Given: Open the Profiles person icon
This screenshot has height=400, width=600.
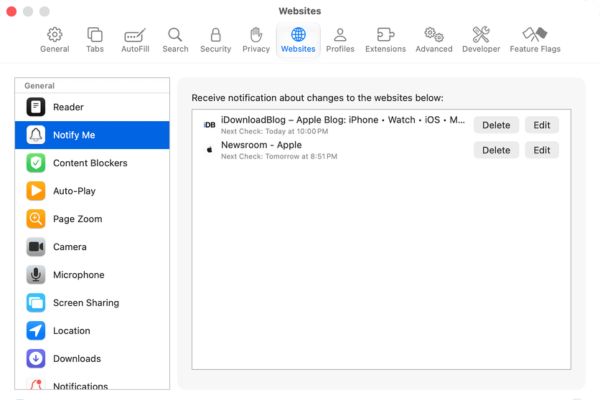Looking at the screenshot, I should tap(340, 34).
